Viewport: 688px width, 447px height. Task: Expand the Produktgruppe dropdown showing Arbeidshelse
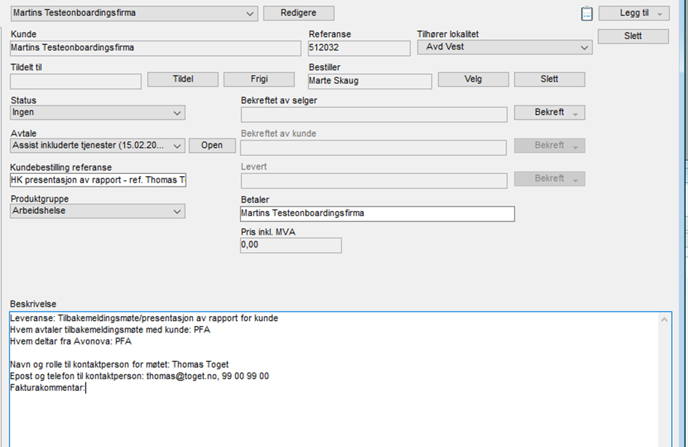177,212
